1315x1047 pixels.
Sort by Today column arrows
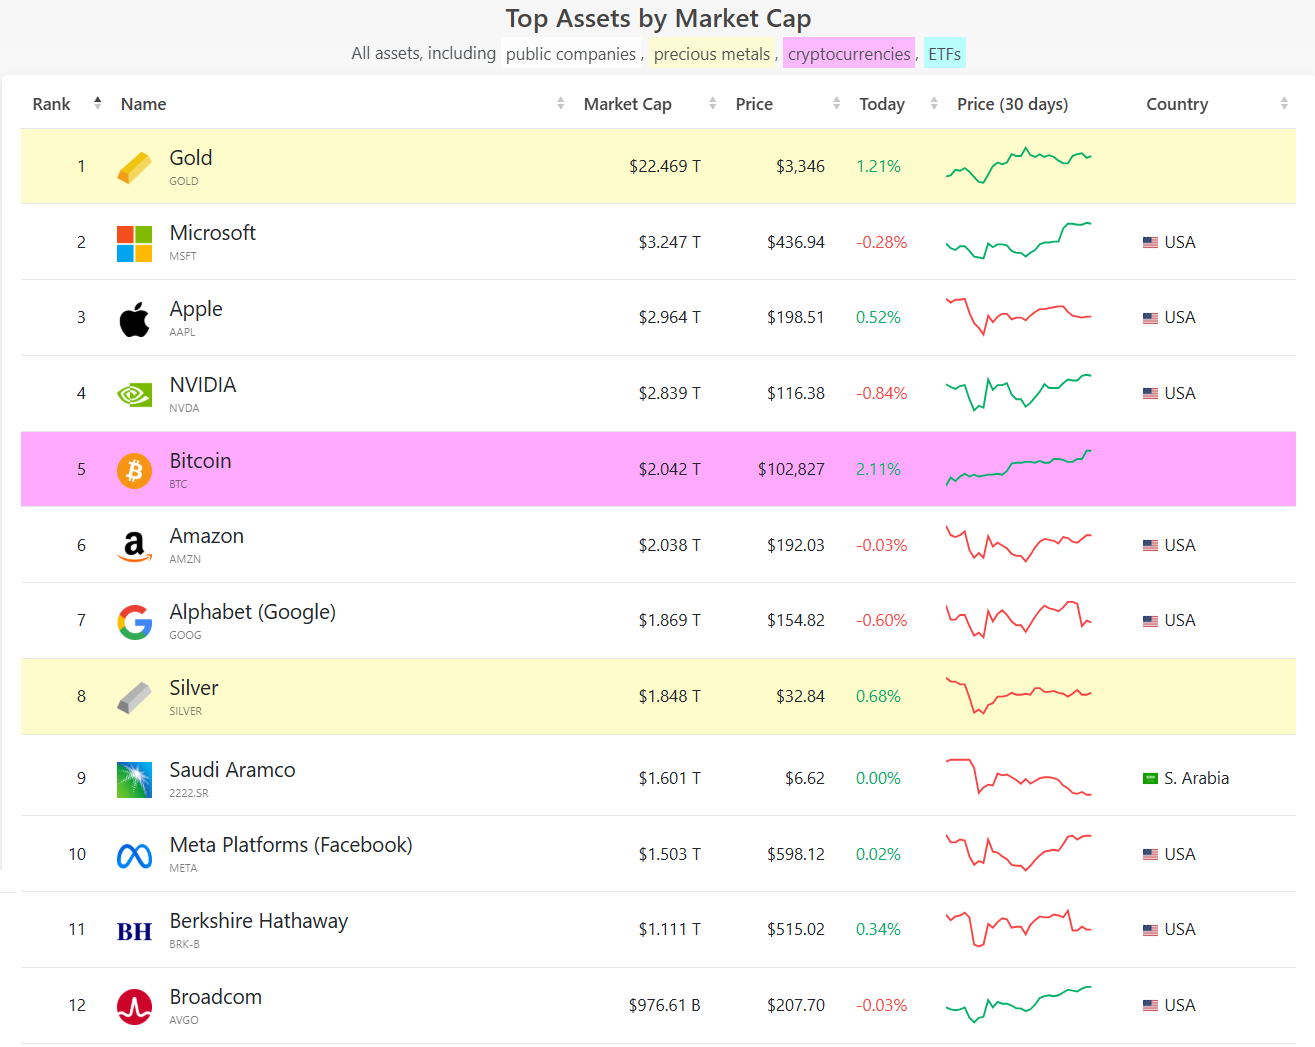point(934,104)
